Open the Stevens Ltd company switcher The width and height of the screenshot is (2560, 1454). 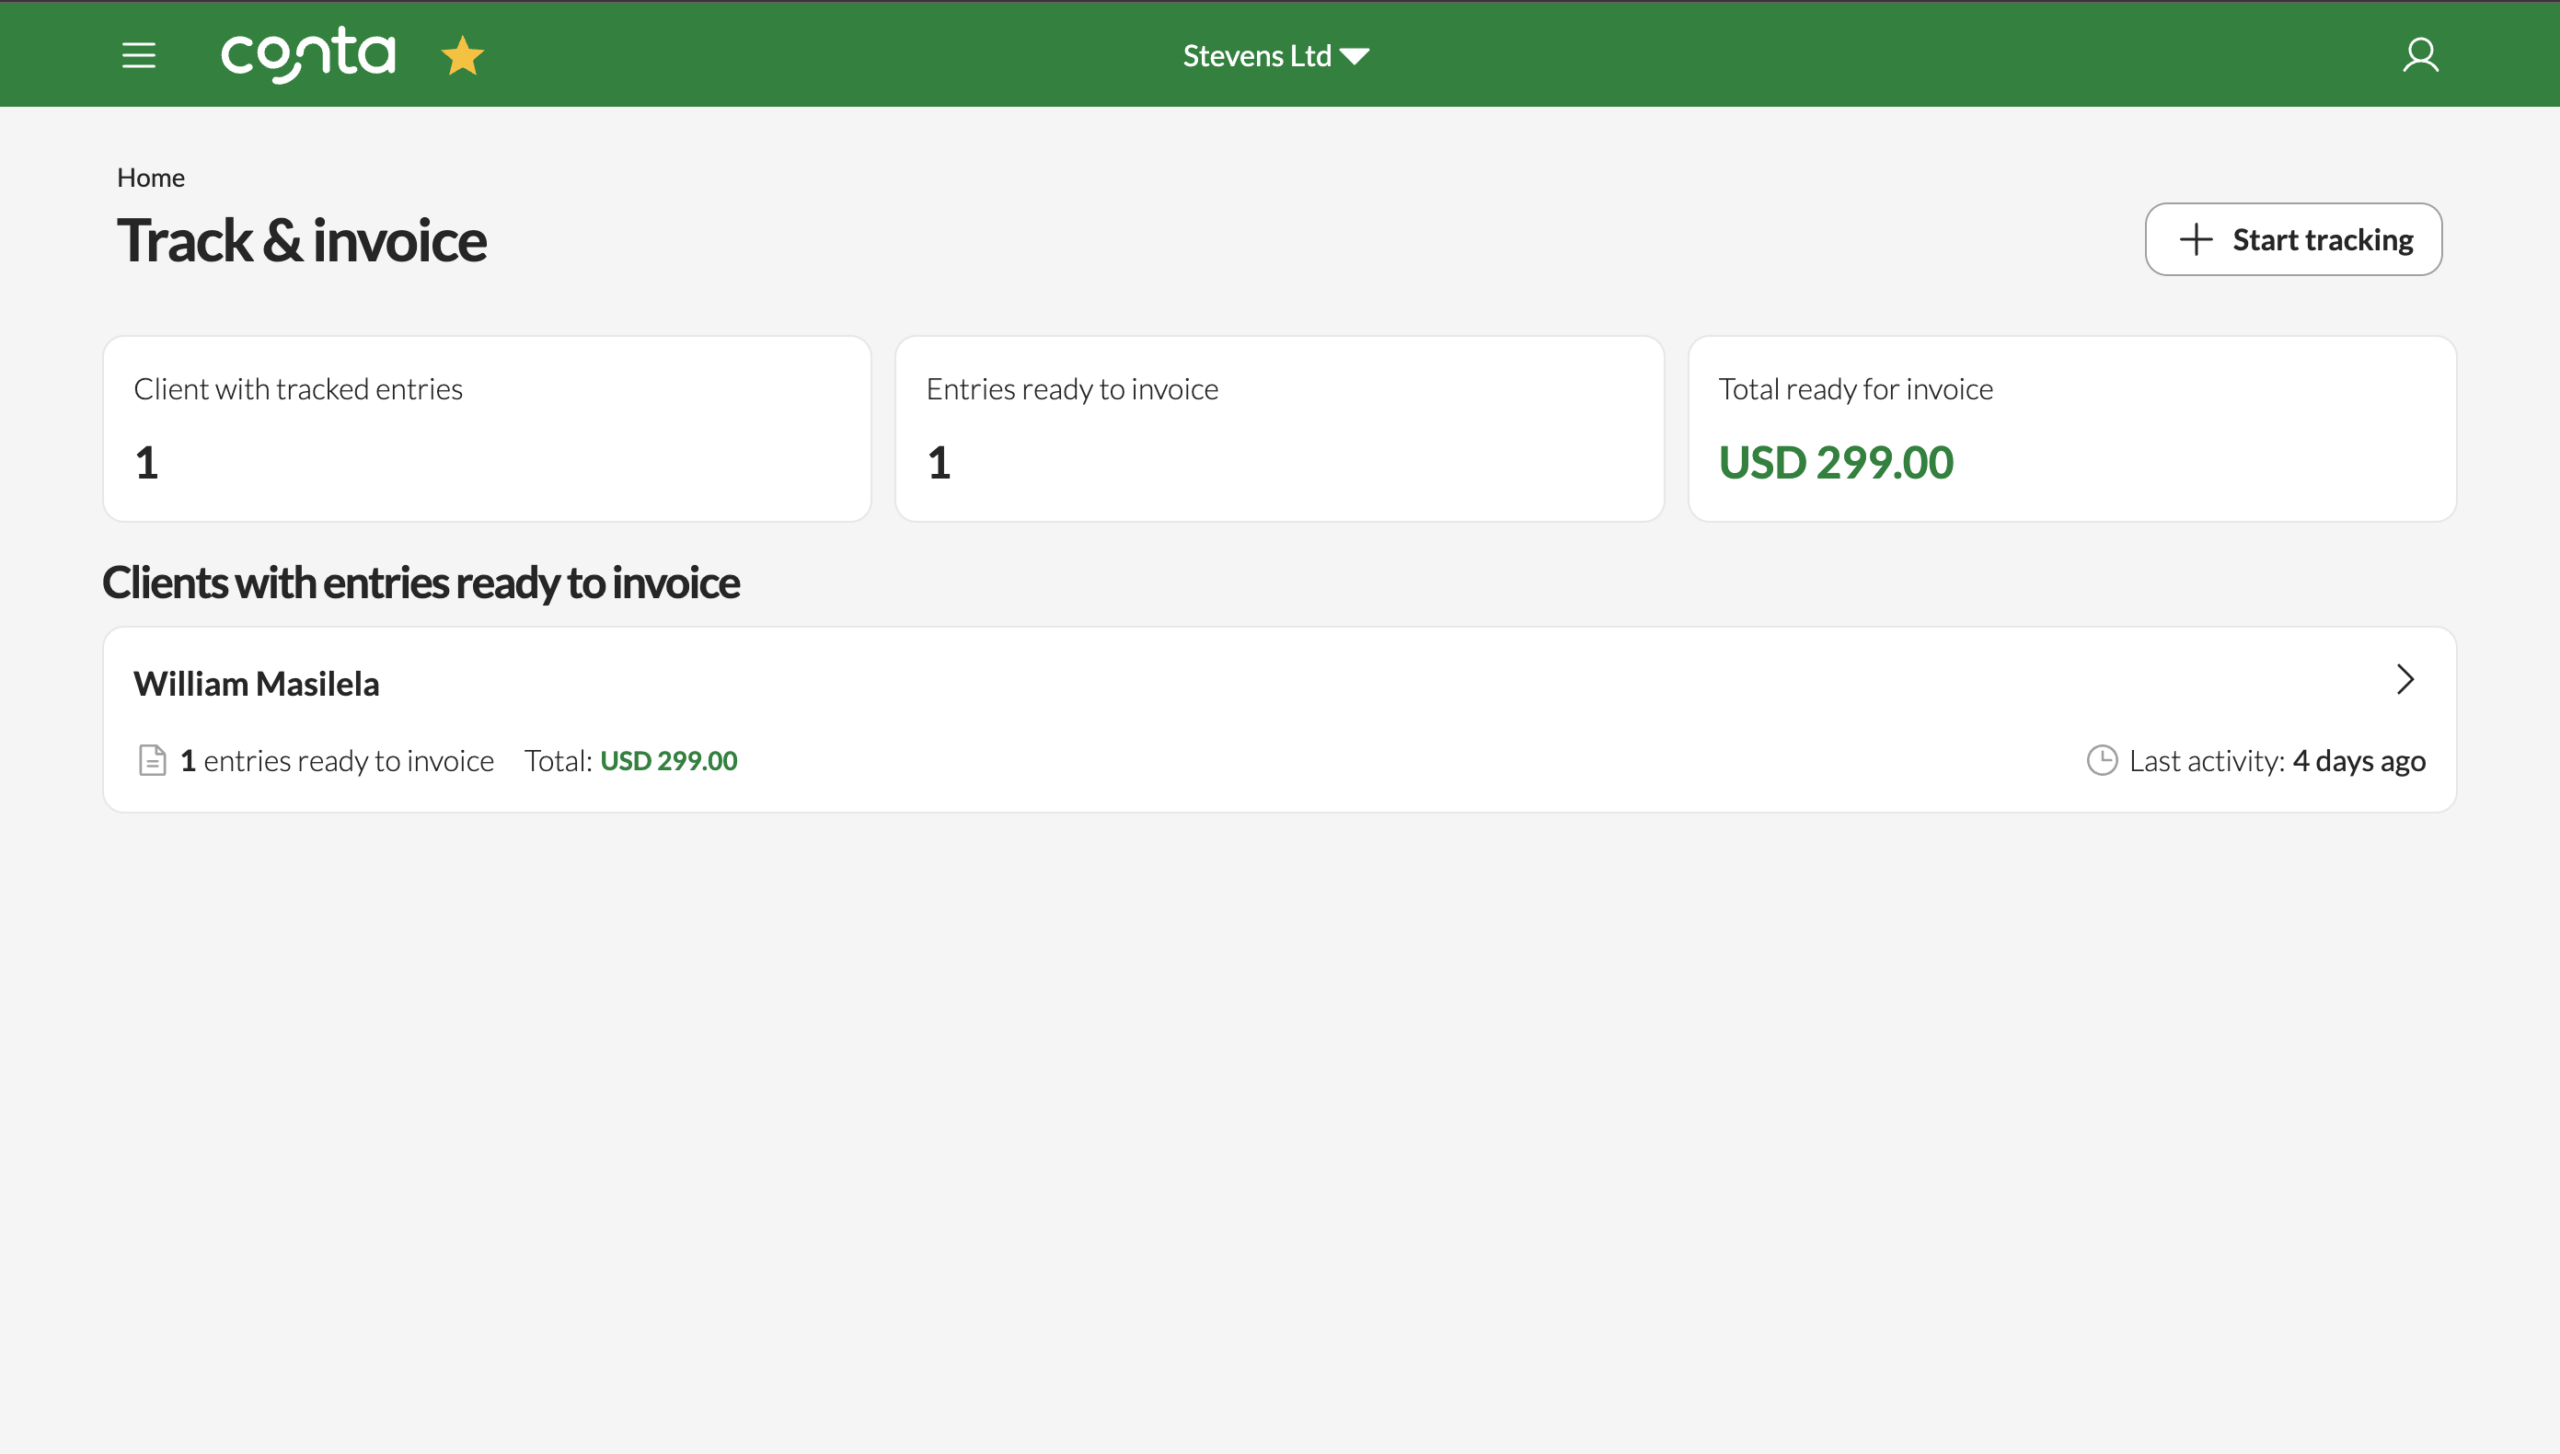click(x=1257, y=56)
